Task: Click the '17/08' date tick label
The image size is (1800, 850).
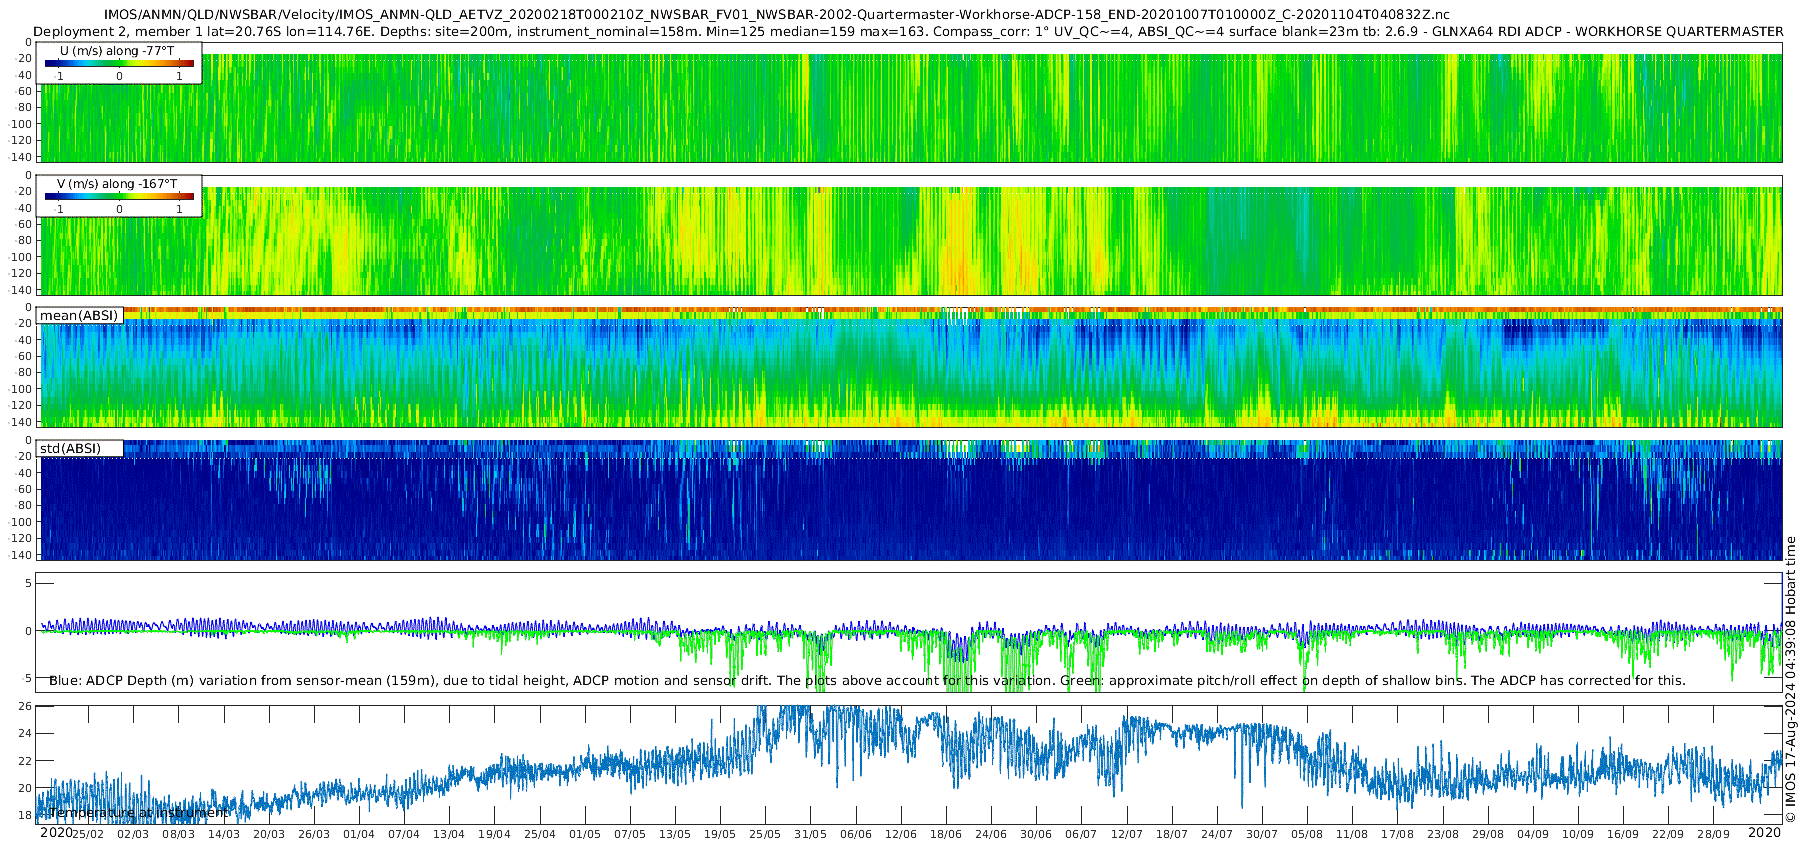Action: (x=1398, y=834)
